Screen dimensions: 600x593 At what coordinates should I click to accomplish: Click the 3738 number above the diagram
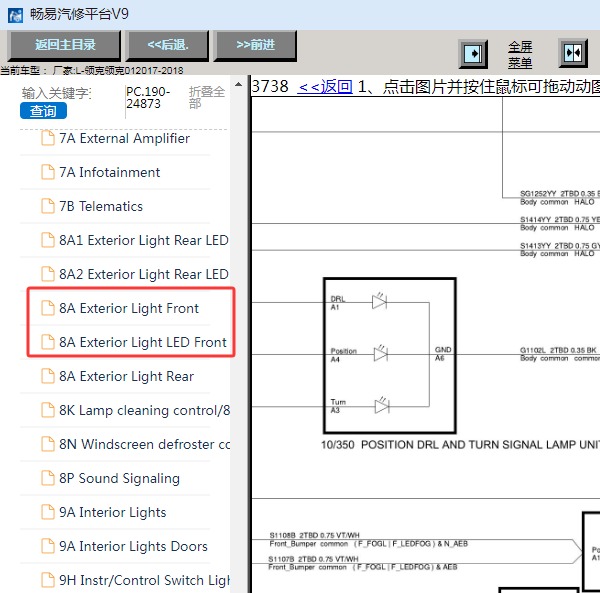click(270, 86)
